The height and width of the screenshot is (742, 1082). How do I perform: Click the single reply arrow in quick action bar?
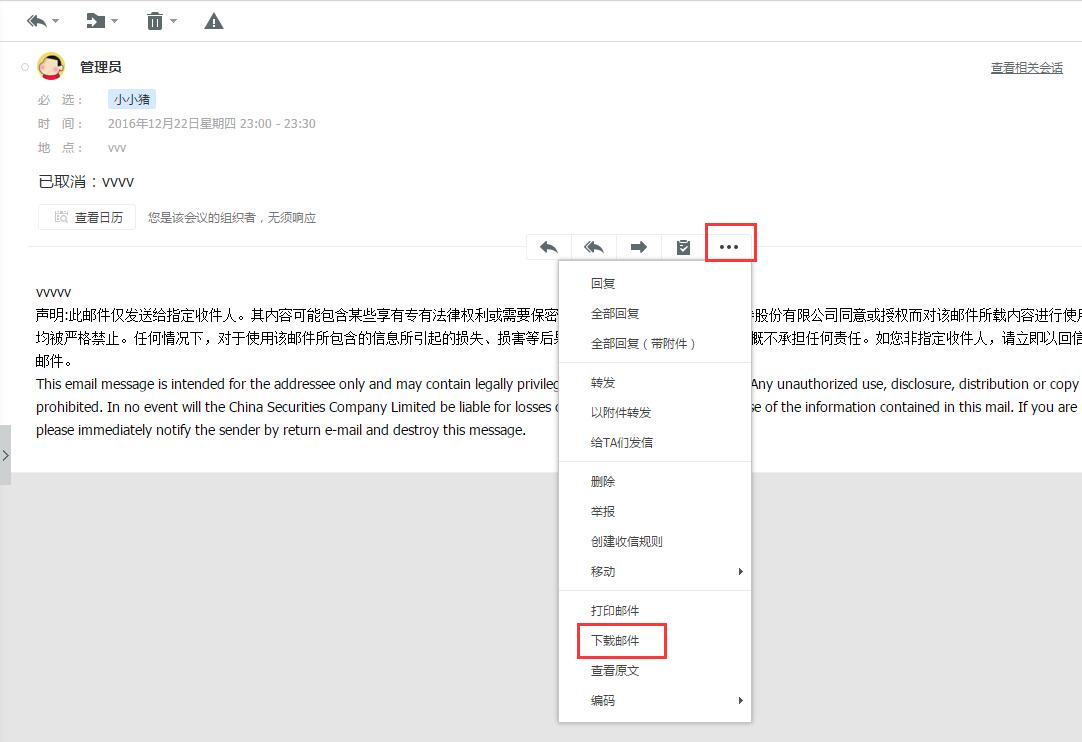tap(549, 247)
